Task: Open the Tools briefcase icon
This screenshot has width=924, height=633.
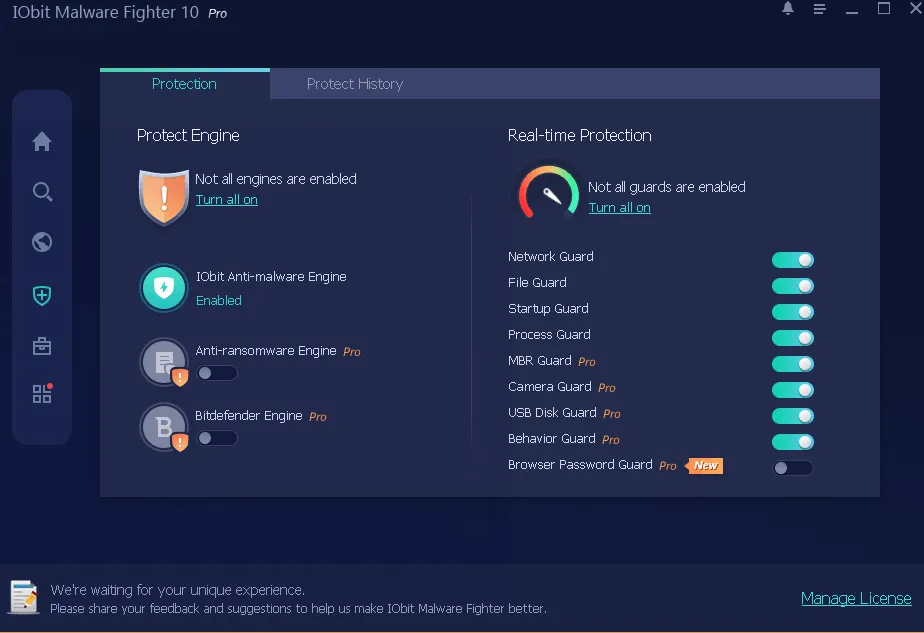Action: coord(42,346)
